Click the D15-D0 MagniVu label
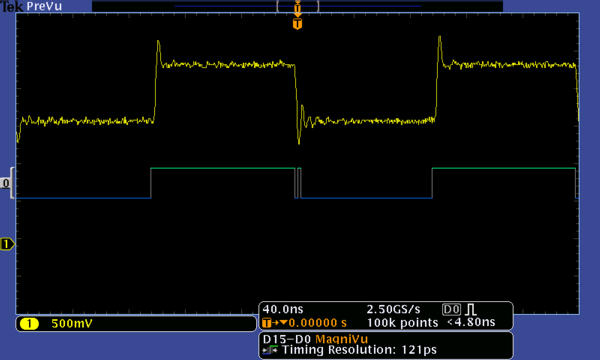The height and width of the screenshot is (360, 600). click(x=315, y=339)
